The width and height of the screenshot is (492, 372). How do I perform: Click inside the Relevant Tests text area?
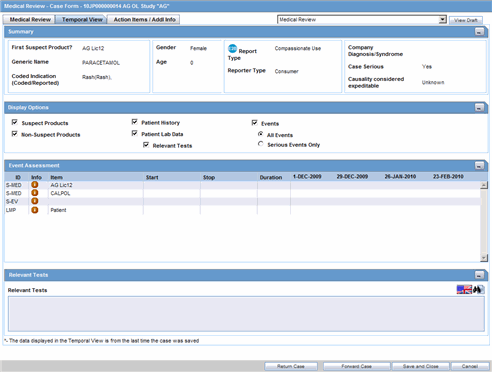click(x=246, y=314)
